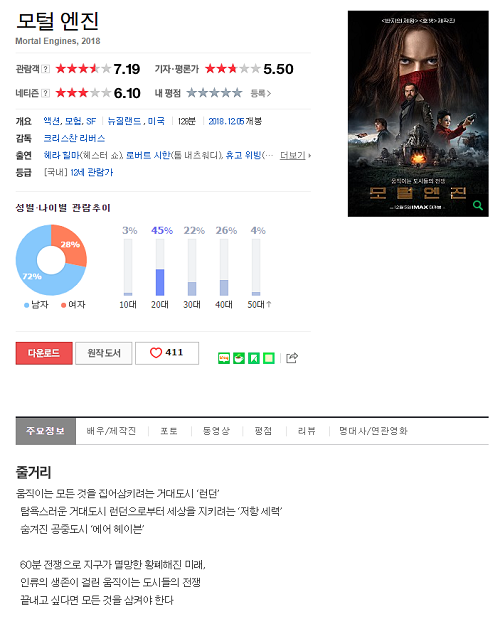Image resolution: width=500 pixels, height=619 pixels.
Task: Share the movie to Naver Blog
Action: (224, 358)
